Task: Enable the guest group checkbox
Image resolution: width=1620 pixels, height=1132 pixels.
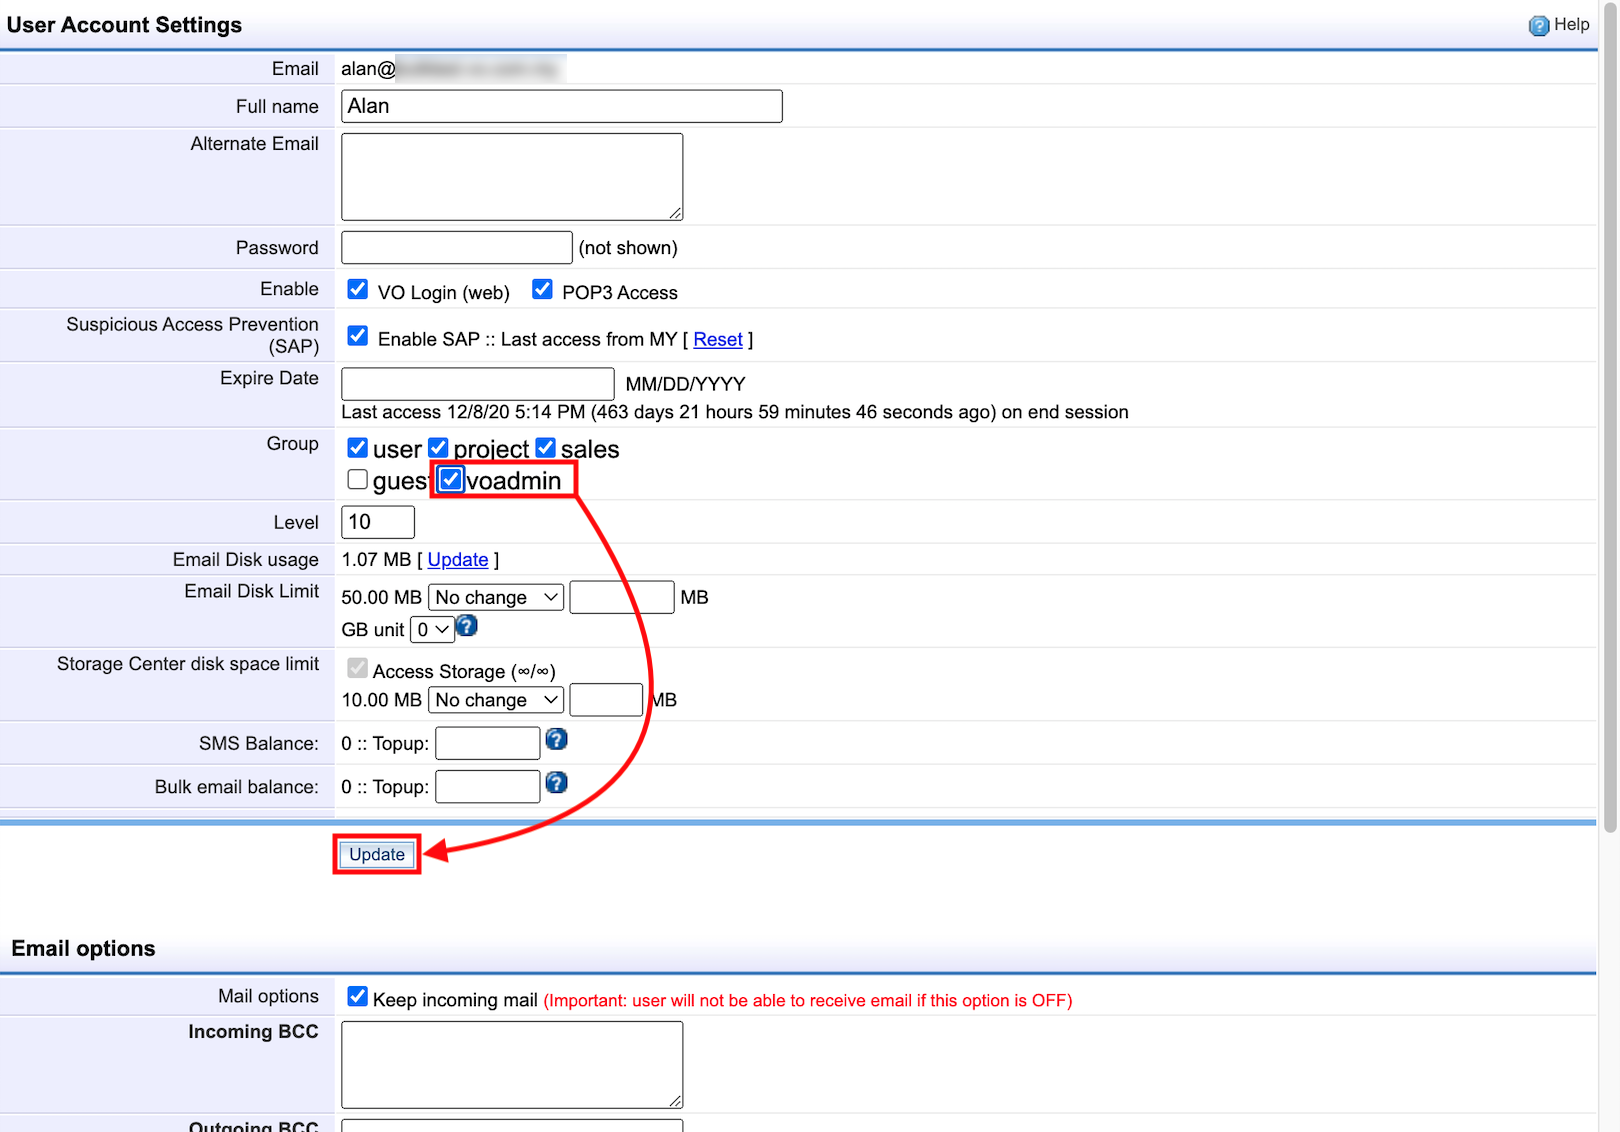Action: [x=357, y=480]
